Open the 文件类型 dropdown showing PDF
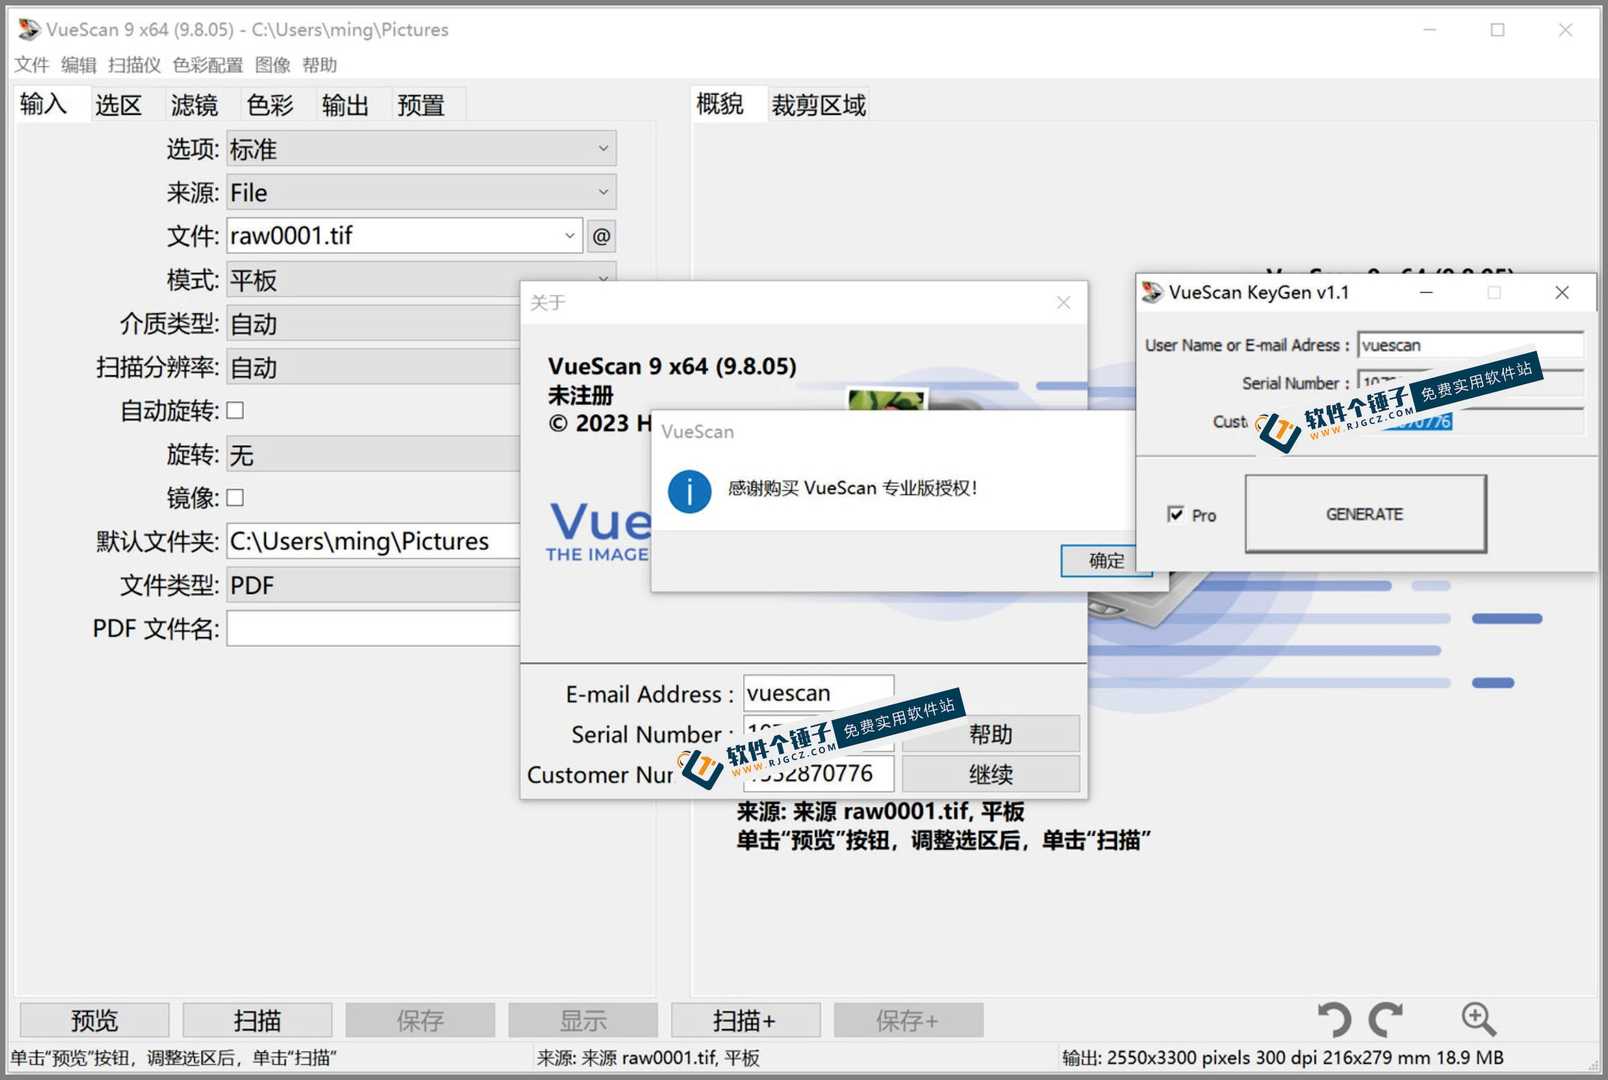The image size is (1608, 1080). [373, 585]
